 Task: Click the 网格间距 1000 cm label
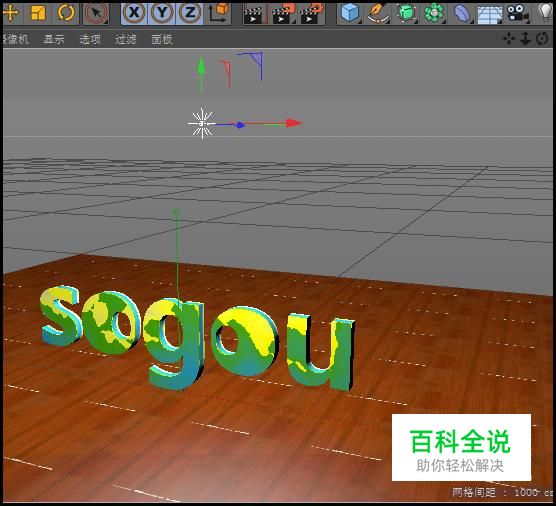coord(502,492)
